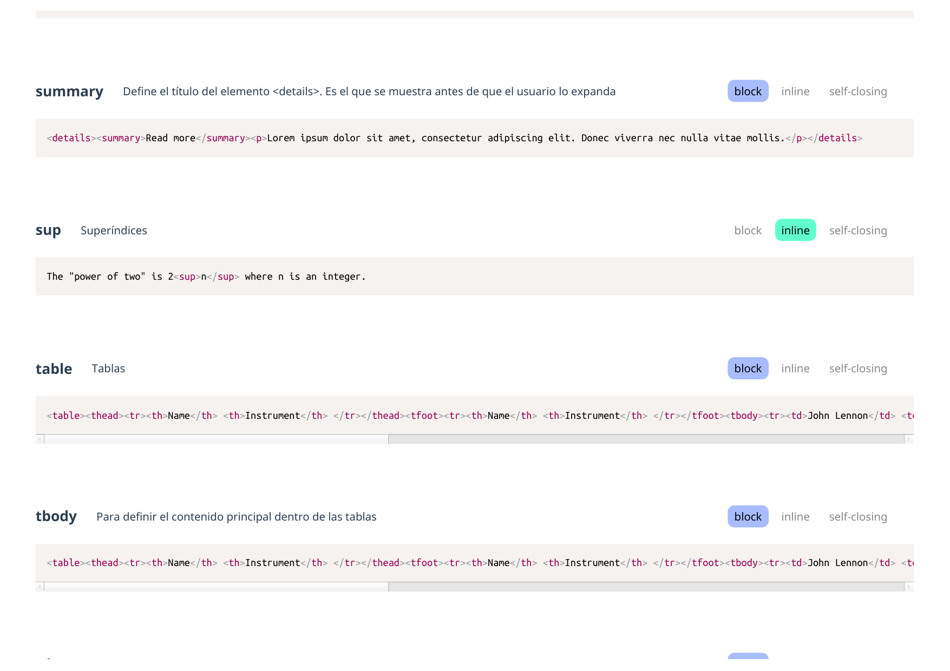Enable the "block" badge beside tbody
This screenshot has width=950, height=671.
pos(747,516)
